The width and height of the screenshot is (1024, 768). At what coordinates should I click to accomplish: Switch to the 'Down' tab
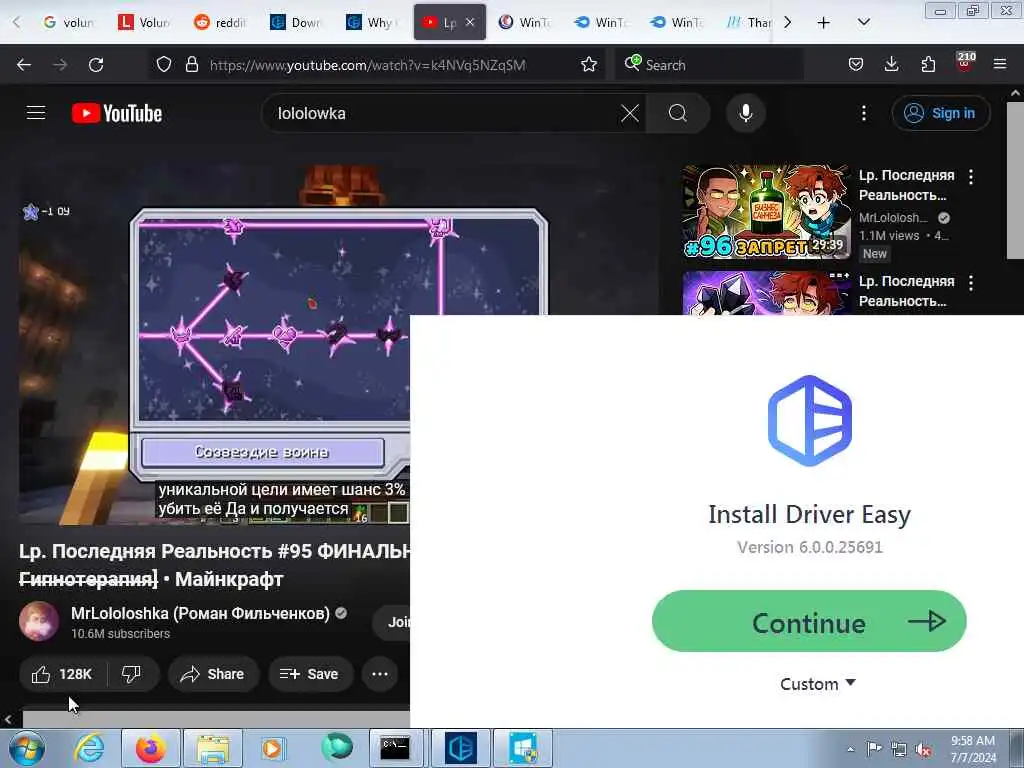point(296,22)
